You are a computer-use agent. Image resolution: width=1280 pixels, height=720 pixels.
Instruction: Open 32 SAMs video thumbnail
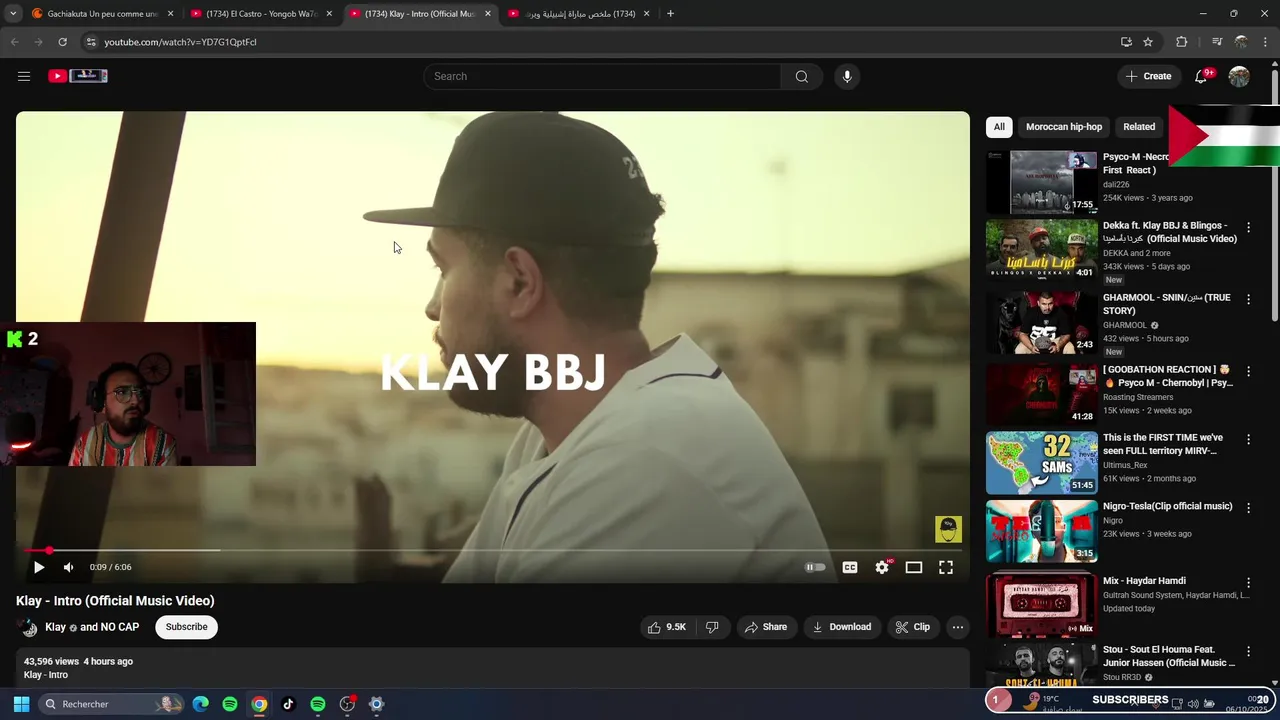click(1042, 463)
